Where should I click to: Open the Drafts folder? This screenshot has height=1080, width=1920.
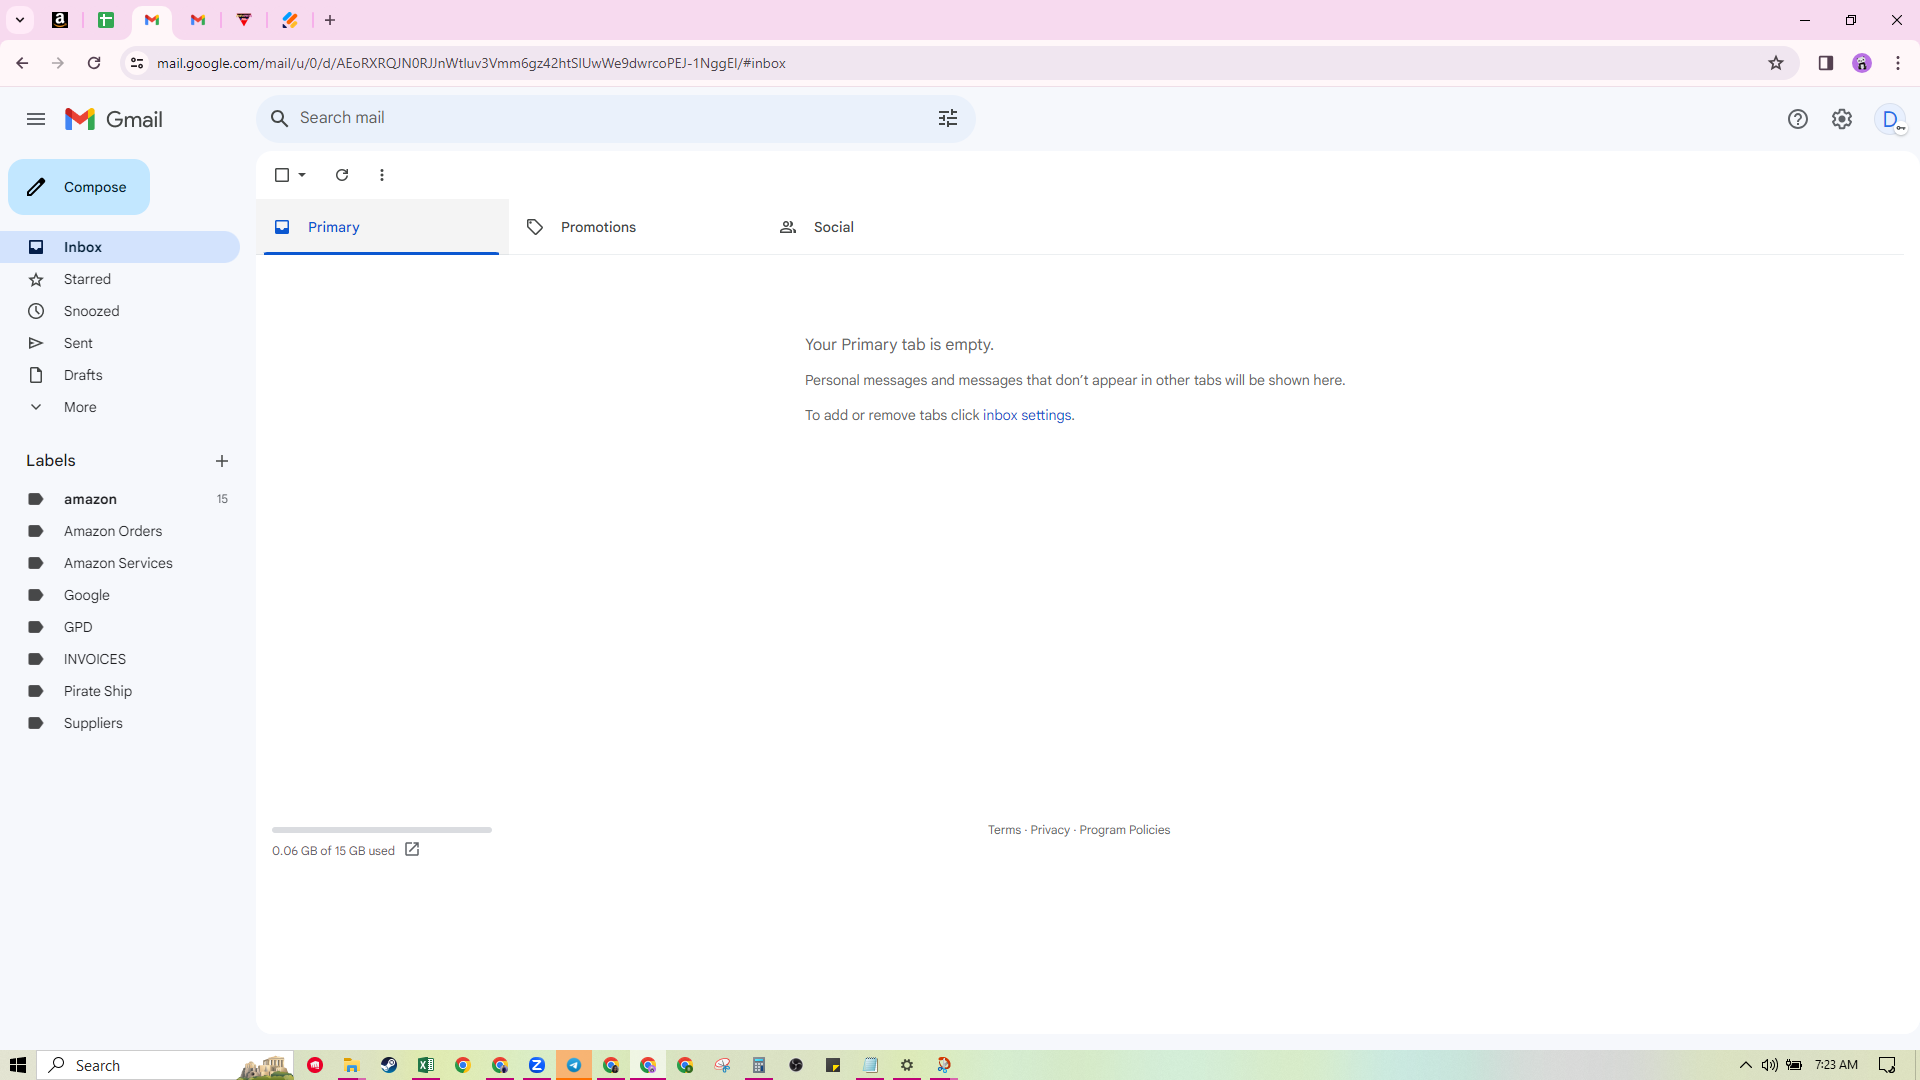(x=120, y=375)
